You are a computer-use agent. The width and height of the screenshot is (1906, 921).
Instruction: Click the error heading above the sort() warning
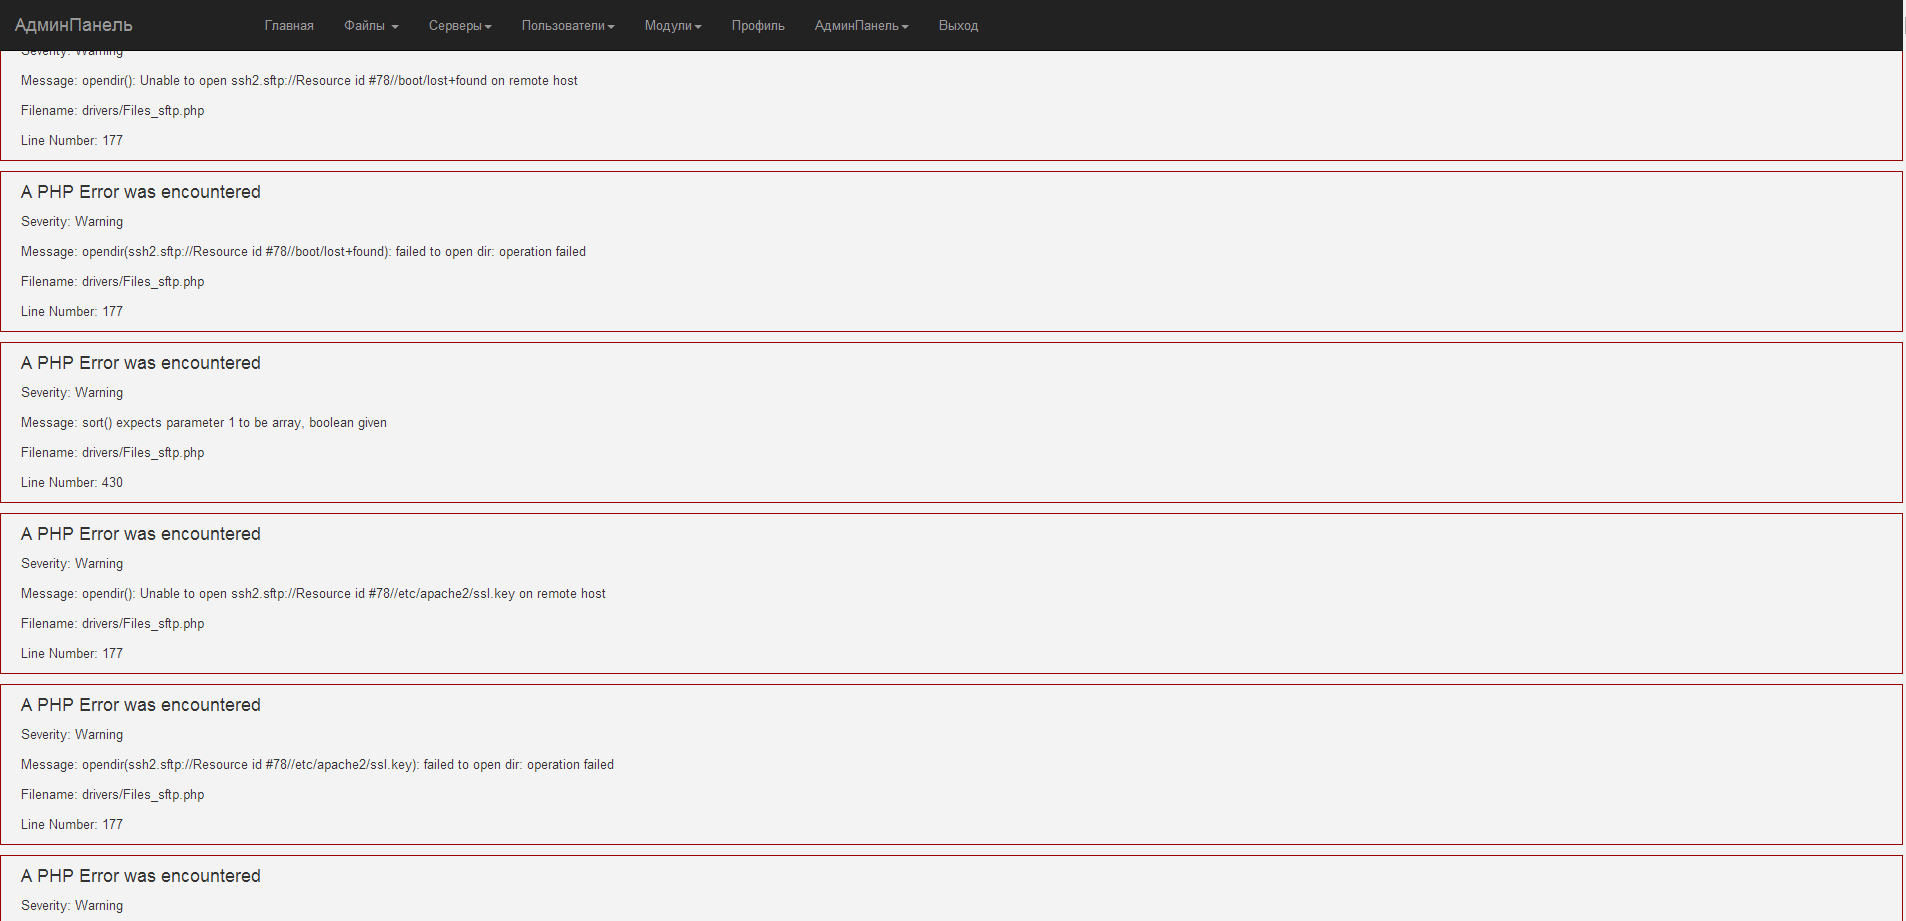pyautogui.click(x=141, y=363)
